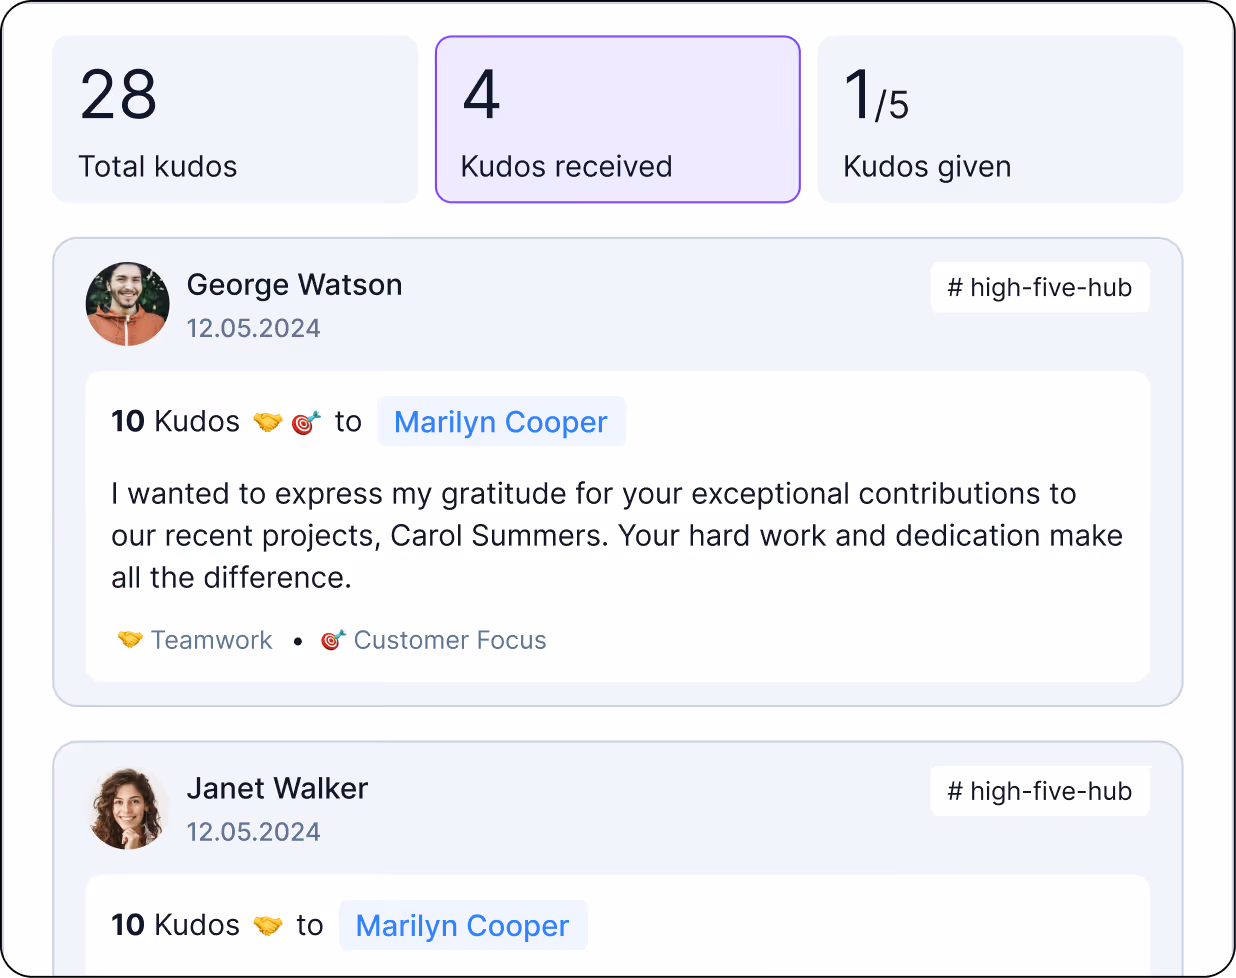Open high-five-hub channel tag on Janet's post

pos(1040,791)
